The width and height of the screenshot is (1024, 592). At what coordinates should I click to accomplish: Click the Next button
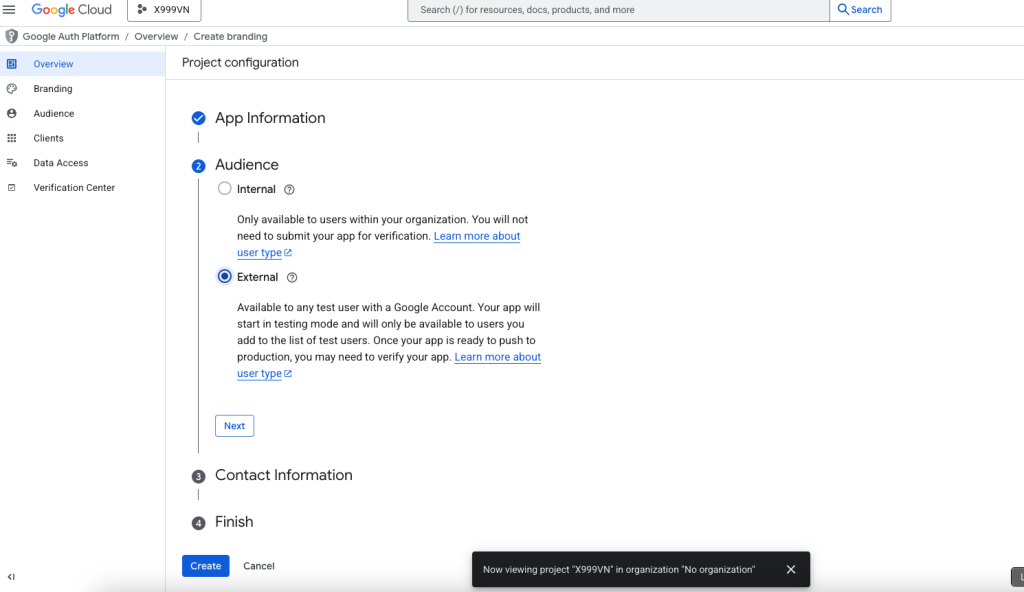pyautogui.click(x=234, y=426)
